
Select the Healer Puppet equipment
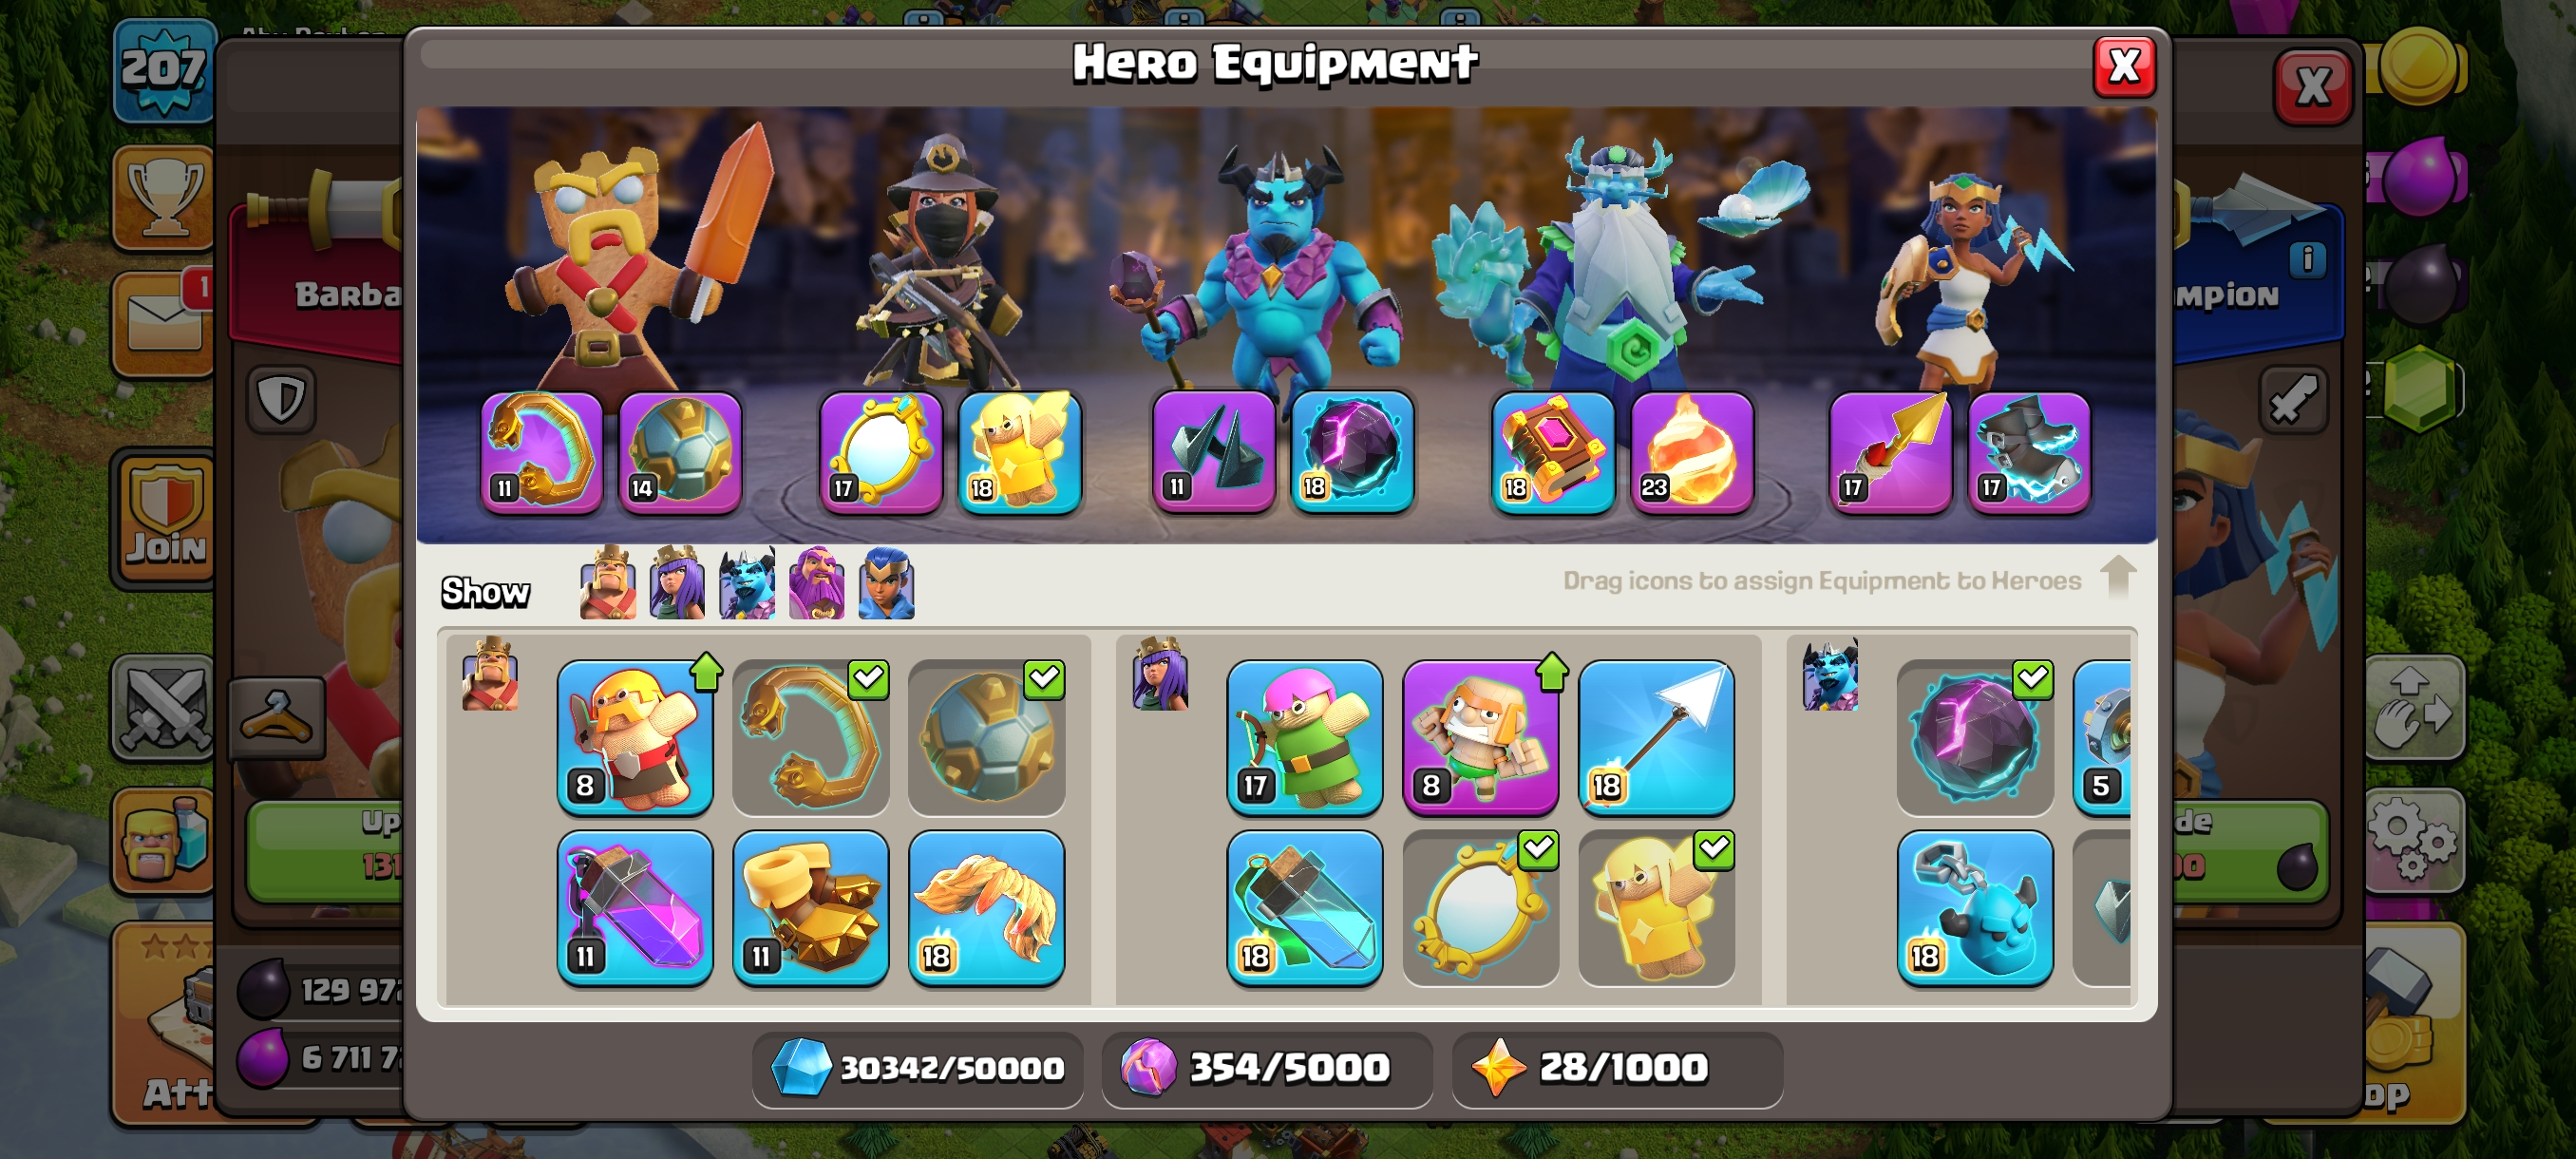1656,908
